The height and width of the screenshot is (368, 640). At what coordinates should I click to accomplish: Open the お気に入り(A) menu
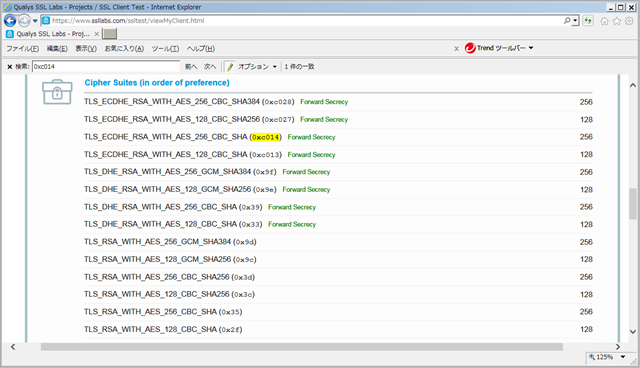tap(124, 49)
